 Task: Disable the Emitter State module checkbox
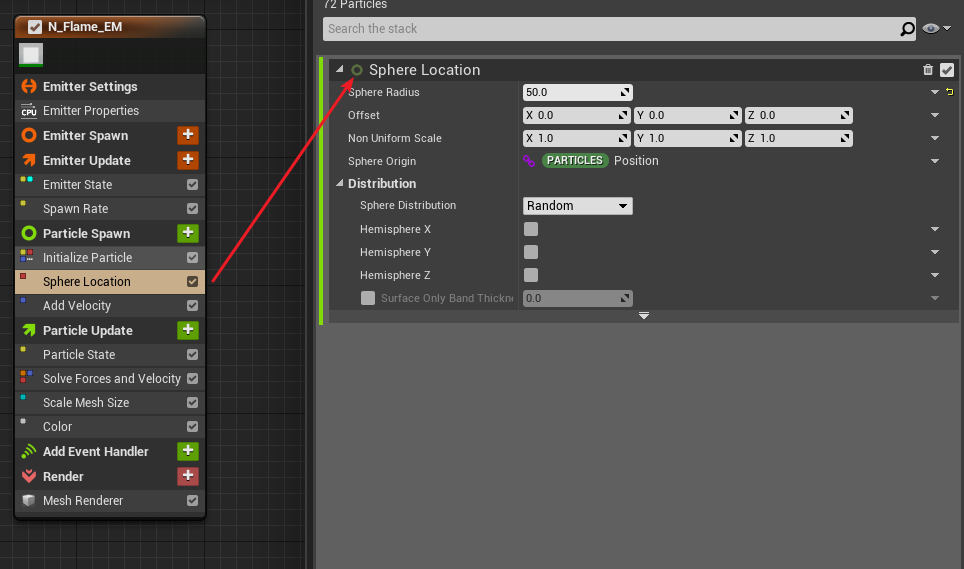pyautogui.click(x=192, y=184)
